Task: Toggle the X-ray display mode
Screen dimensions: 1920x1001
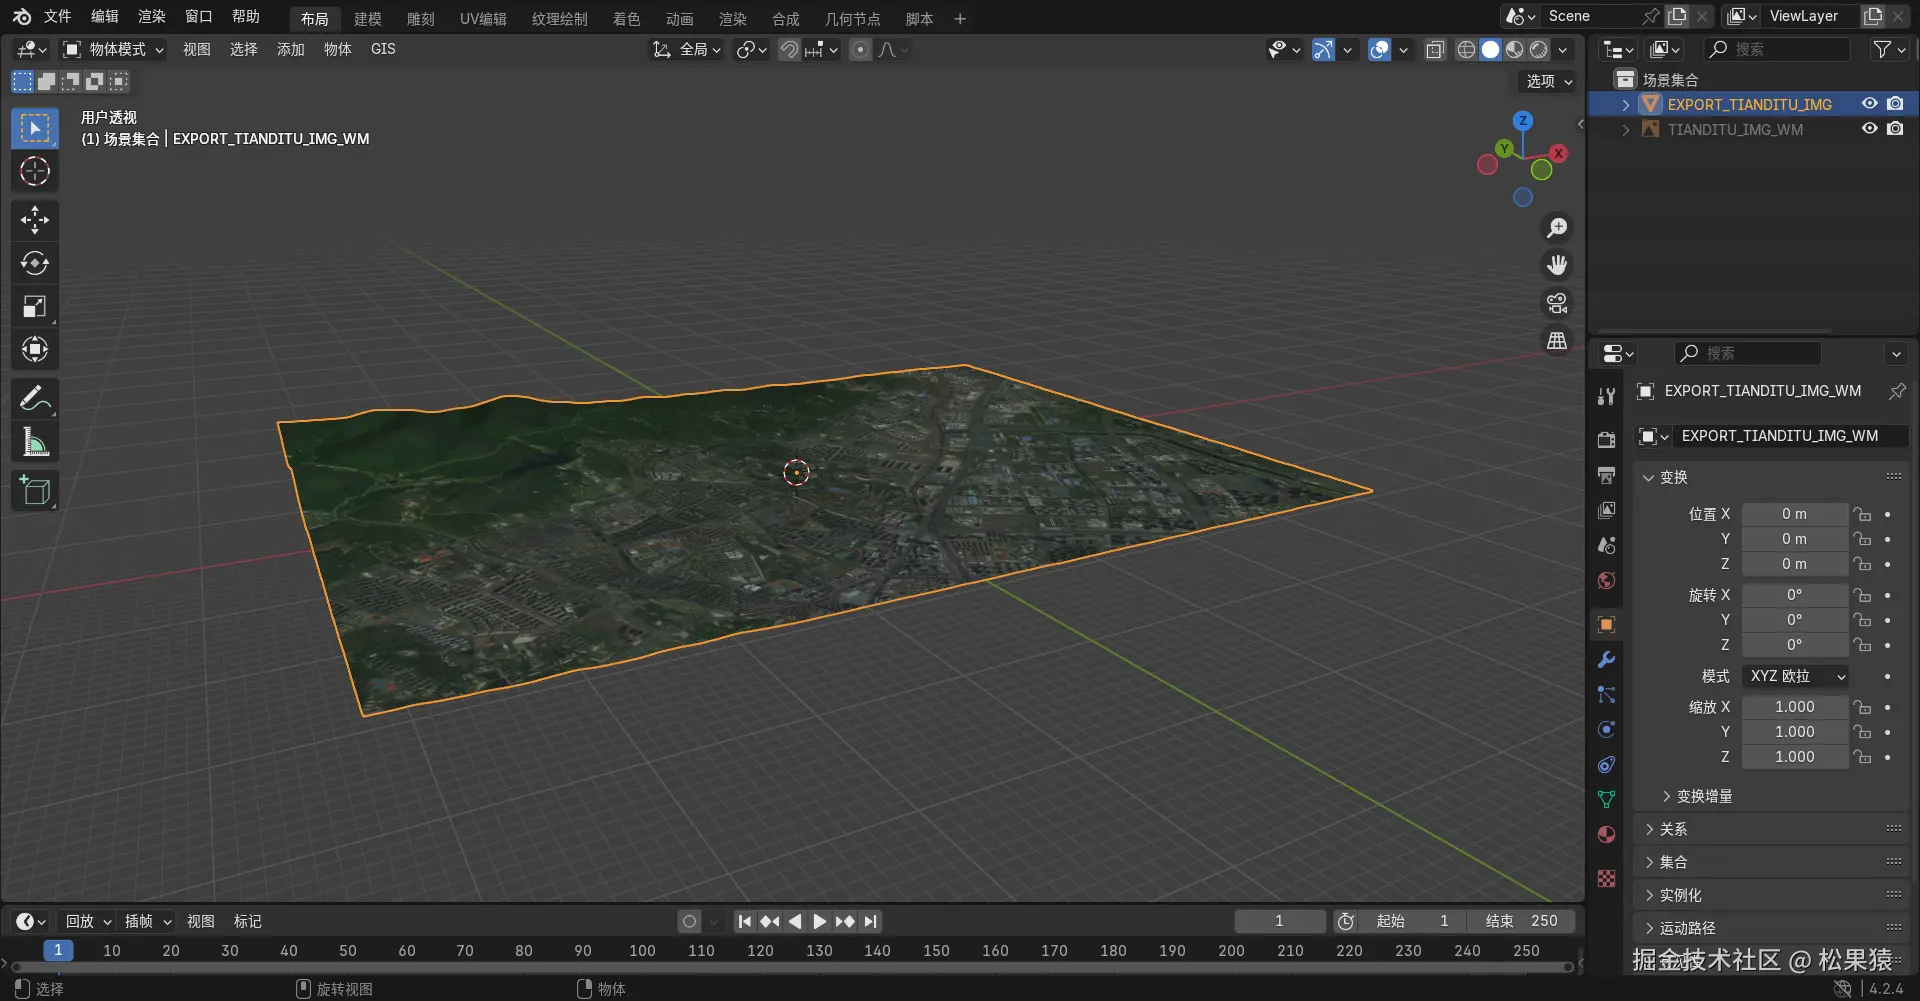Action: (1435, 50)
